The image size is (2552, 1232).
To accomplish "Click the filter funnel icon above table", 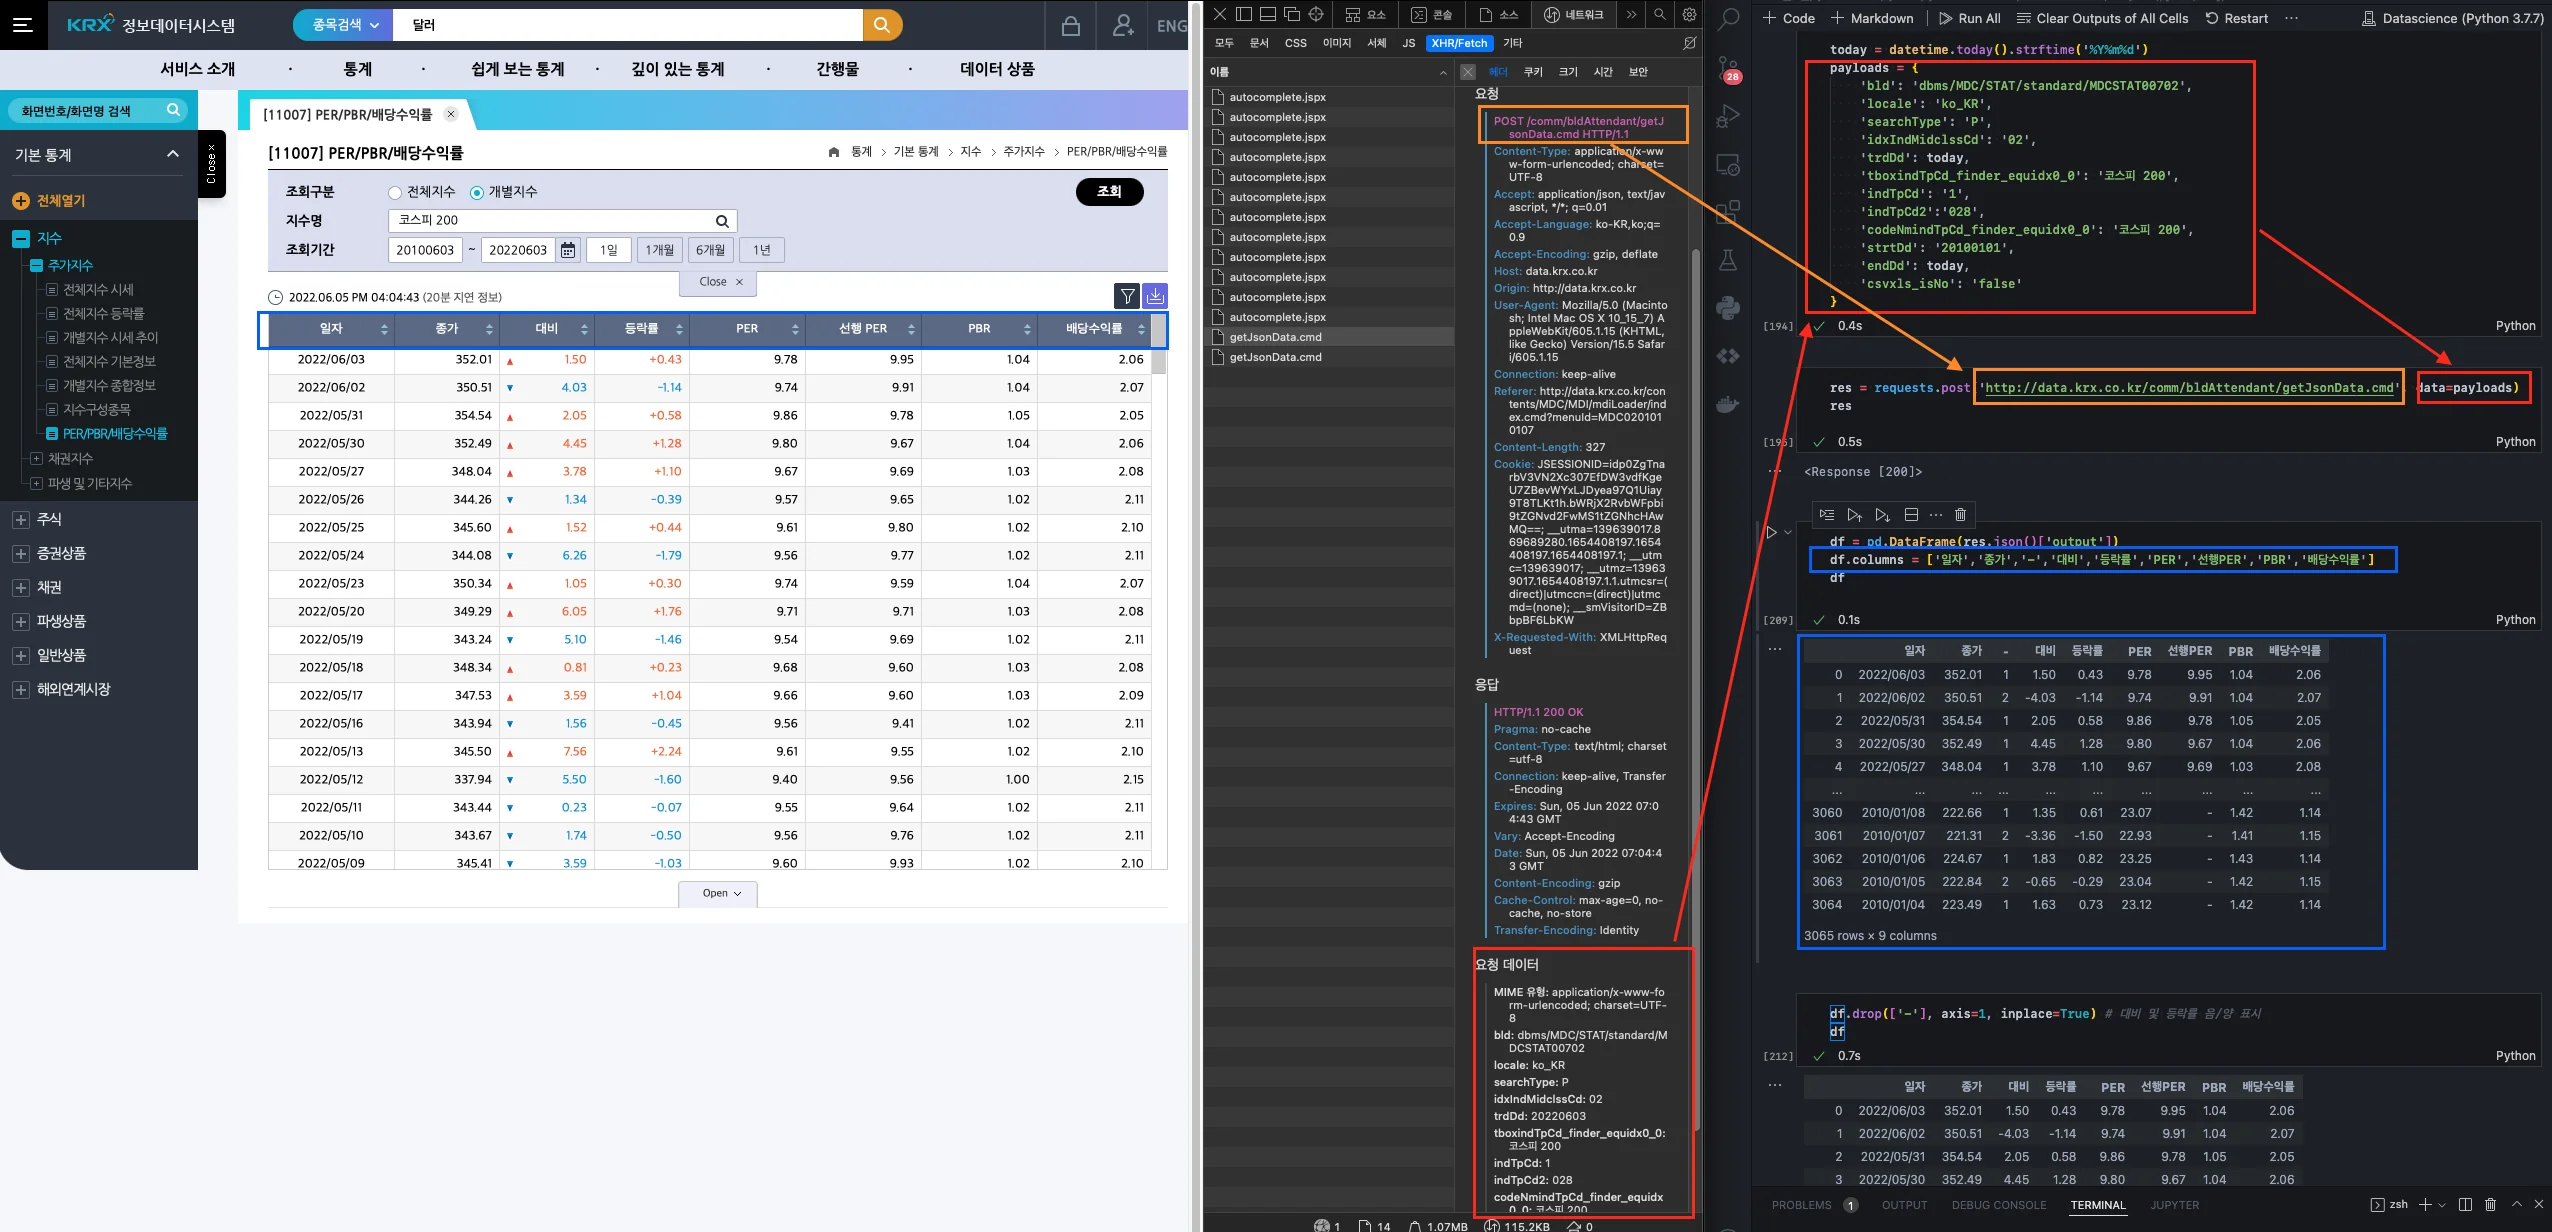I will 1127,296.
